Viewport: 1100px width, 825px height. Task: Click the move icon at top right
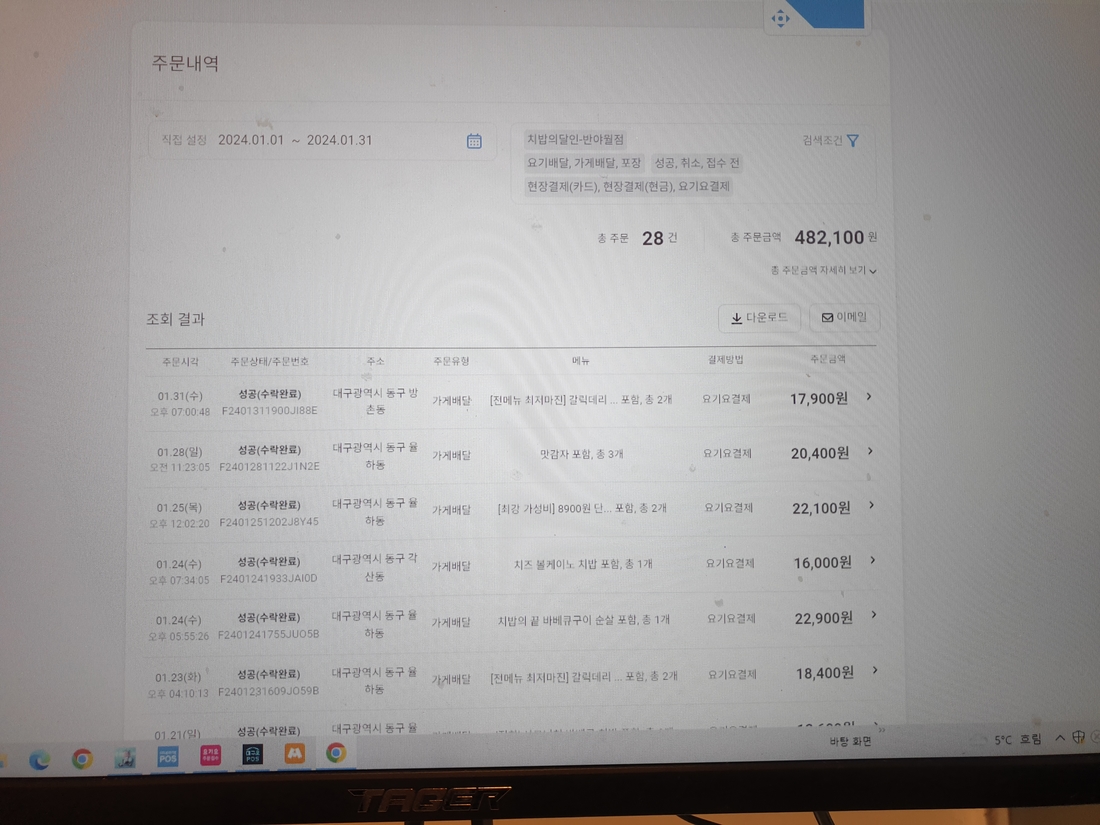[781, 18]
